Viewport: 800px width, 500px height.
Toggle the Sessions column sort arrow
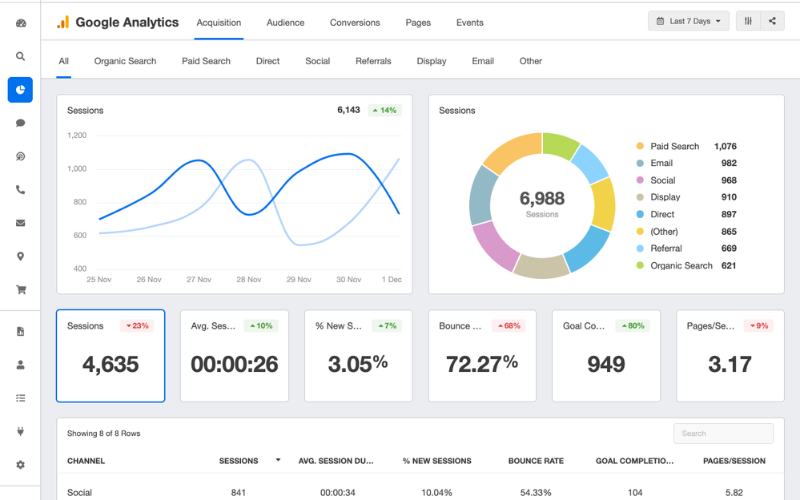pyautogui.click(x=278, y=460)
